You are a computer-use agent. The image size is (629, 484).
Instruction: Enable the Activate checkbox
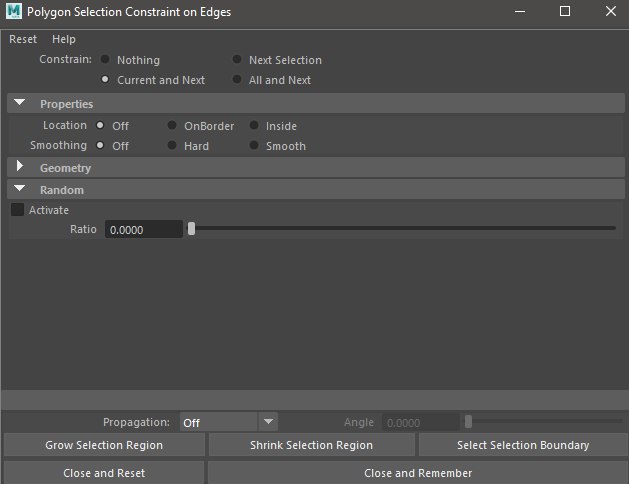coord(17,209)
